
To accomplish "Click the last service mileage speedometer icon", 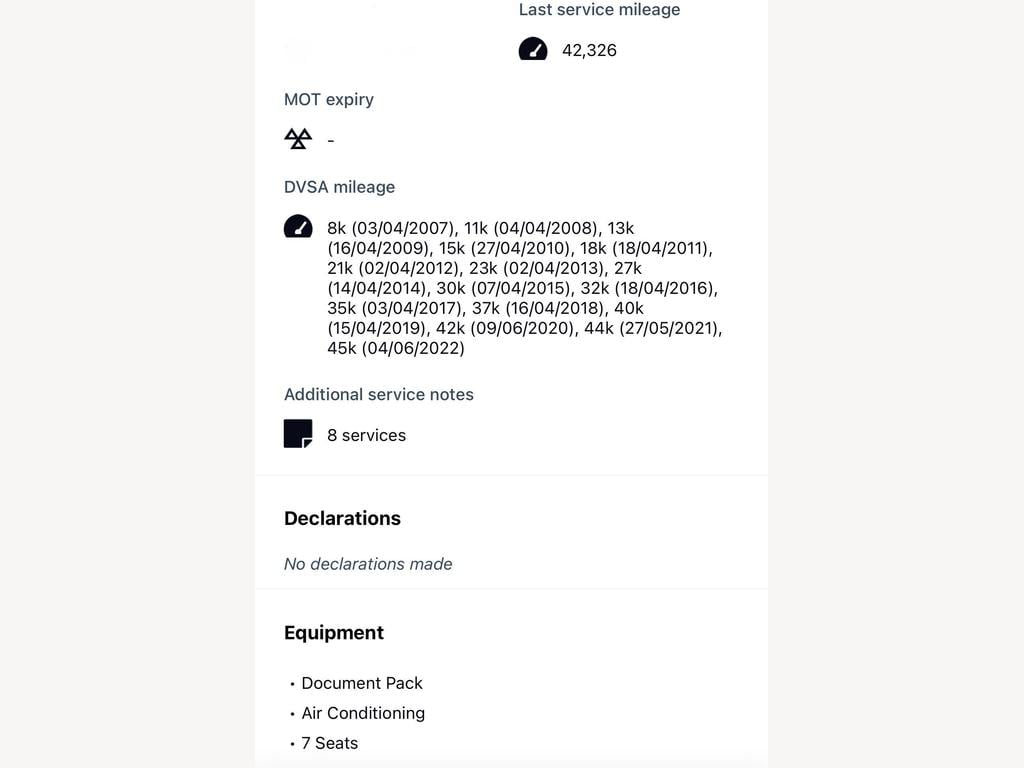I will (x=533, y=49).
